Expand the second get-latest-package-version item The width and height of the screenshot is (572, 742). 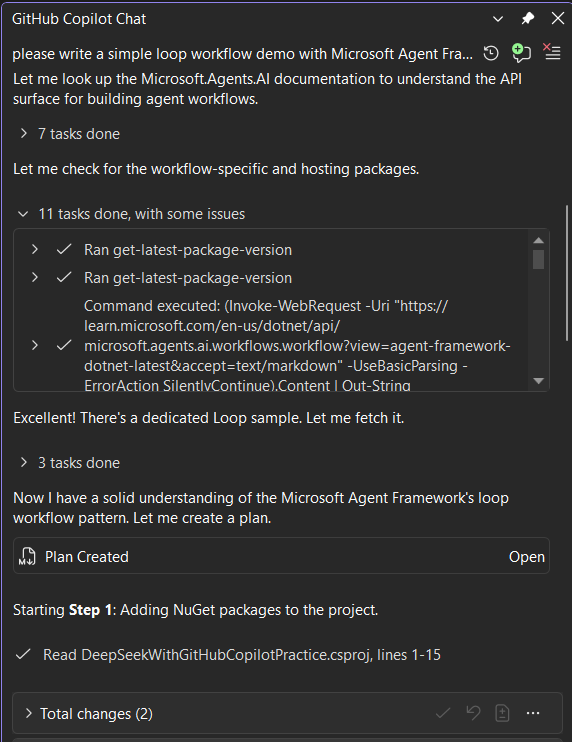click(x=35, y=277)
